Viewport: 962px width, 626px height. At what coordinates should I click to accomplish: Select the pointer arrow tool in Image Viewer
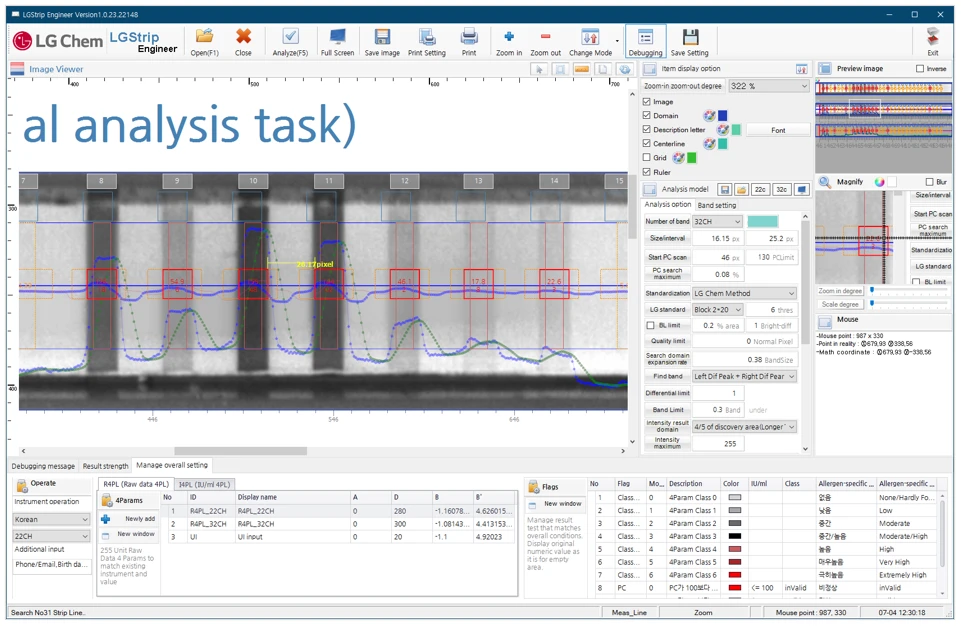539,69
